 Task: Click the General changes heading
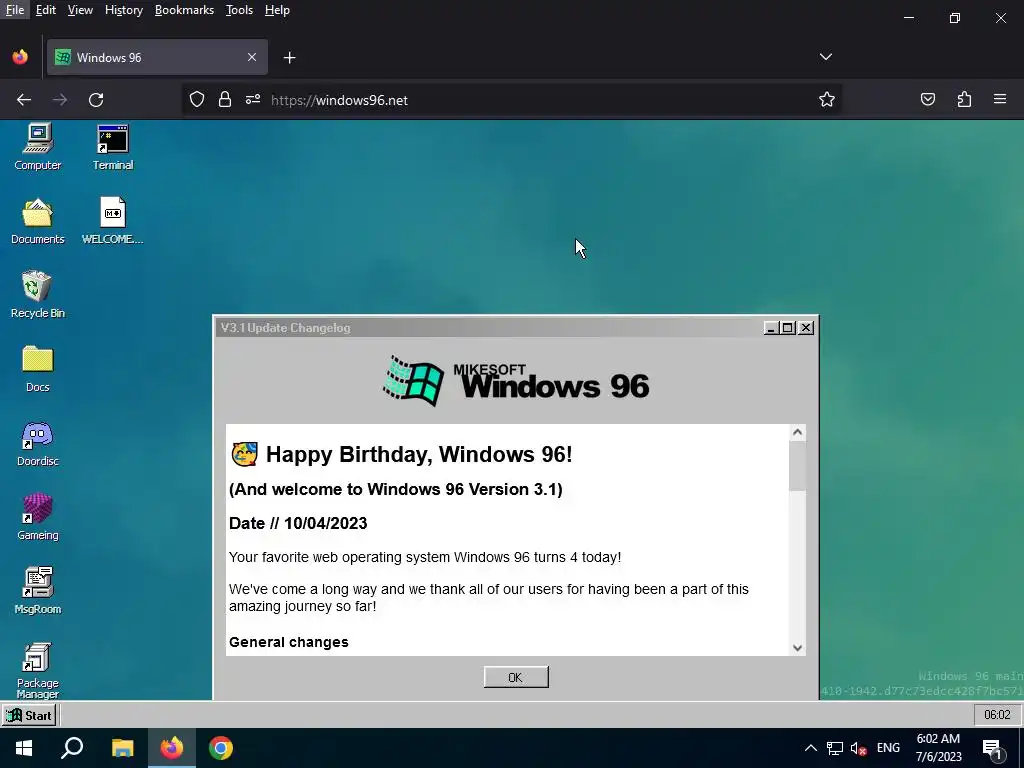289,642
